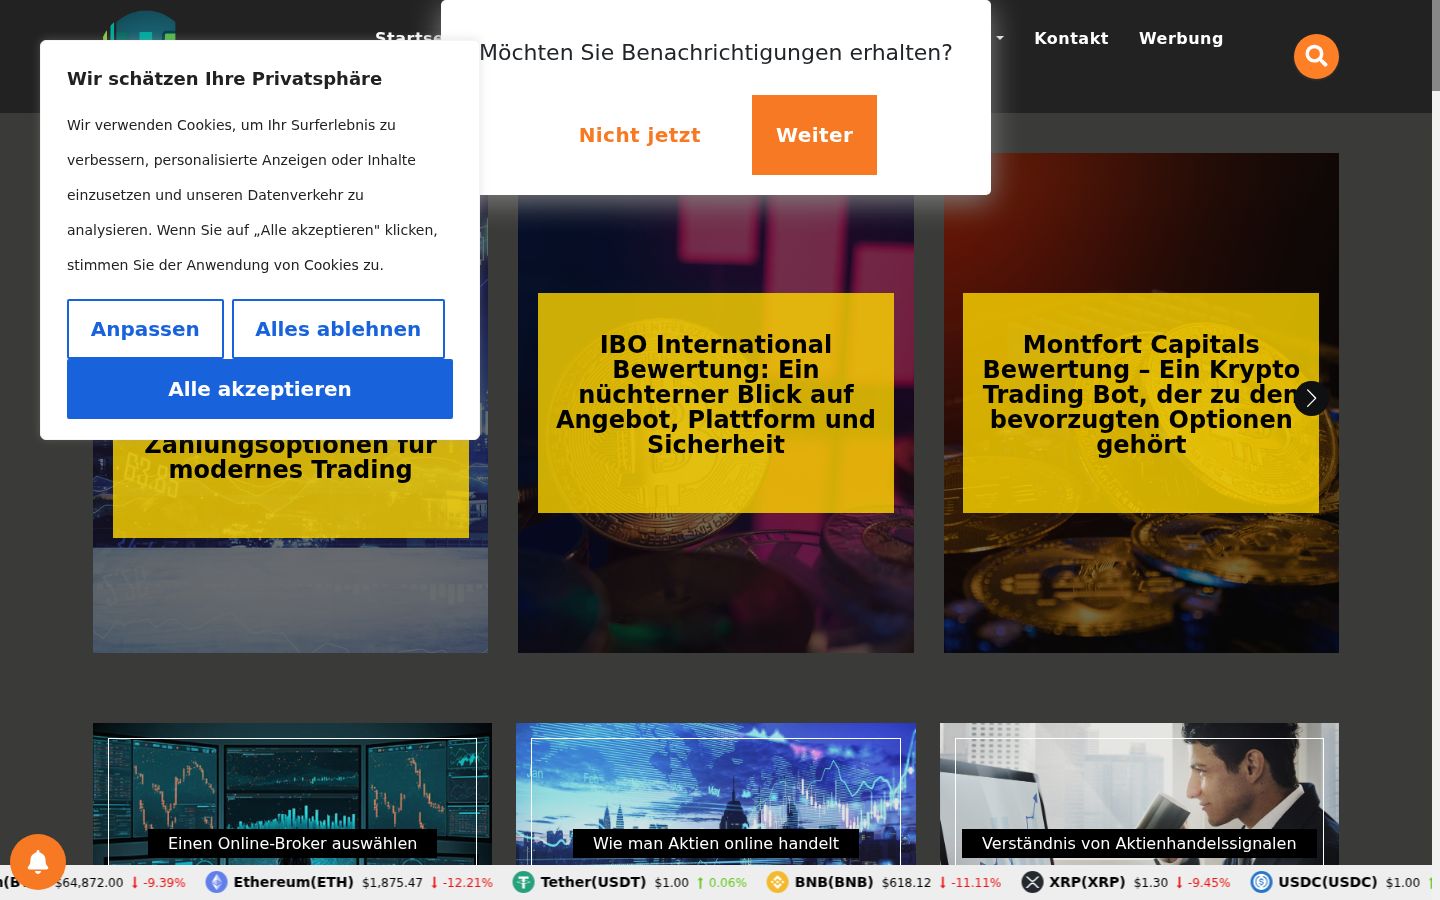
Task: Click Ethereum(ETH) ticker label
Action: (x=293, y=882)
